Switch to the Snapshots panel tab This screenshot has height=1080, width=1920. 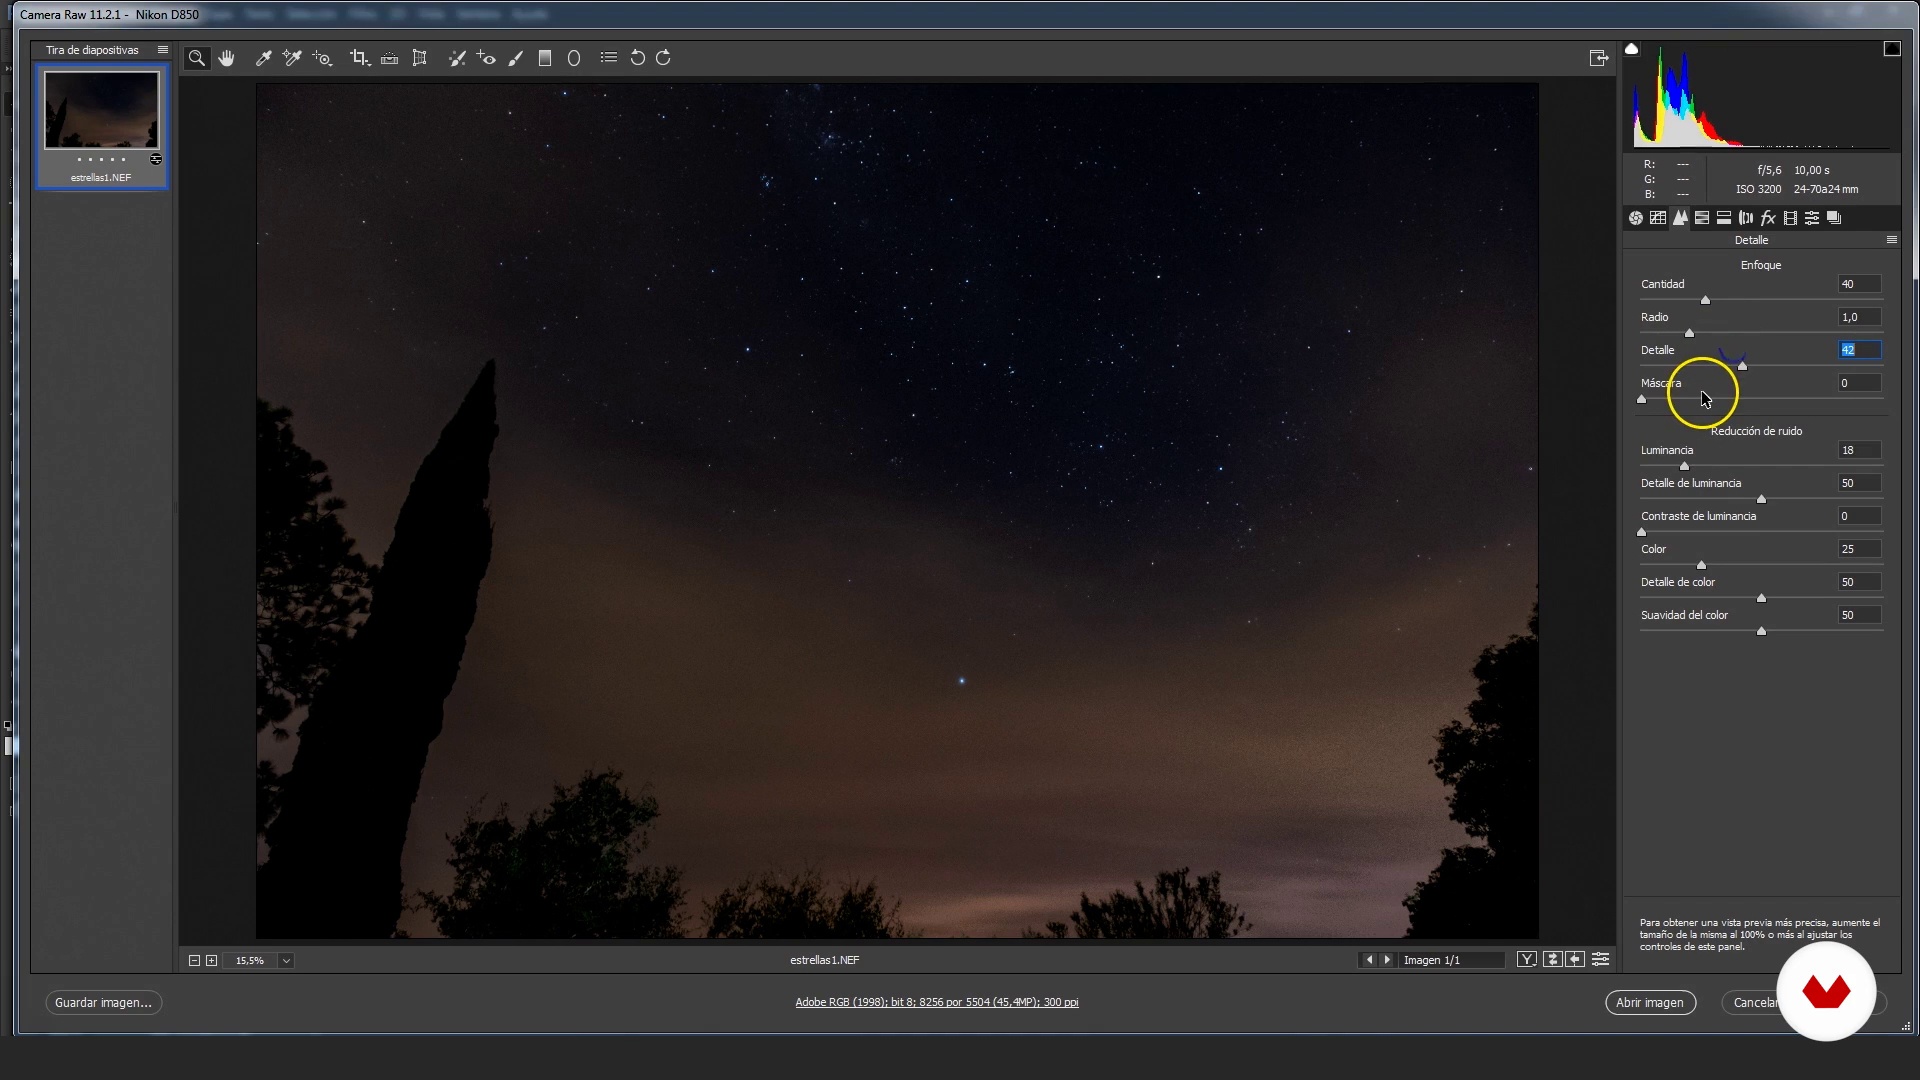(x=1834, y=218)
